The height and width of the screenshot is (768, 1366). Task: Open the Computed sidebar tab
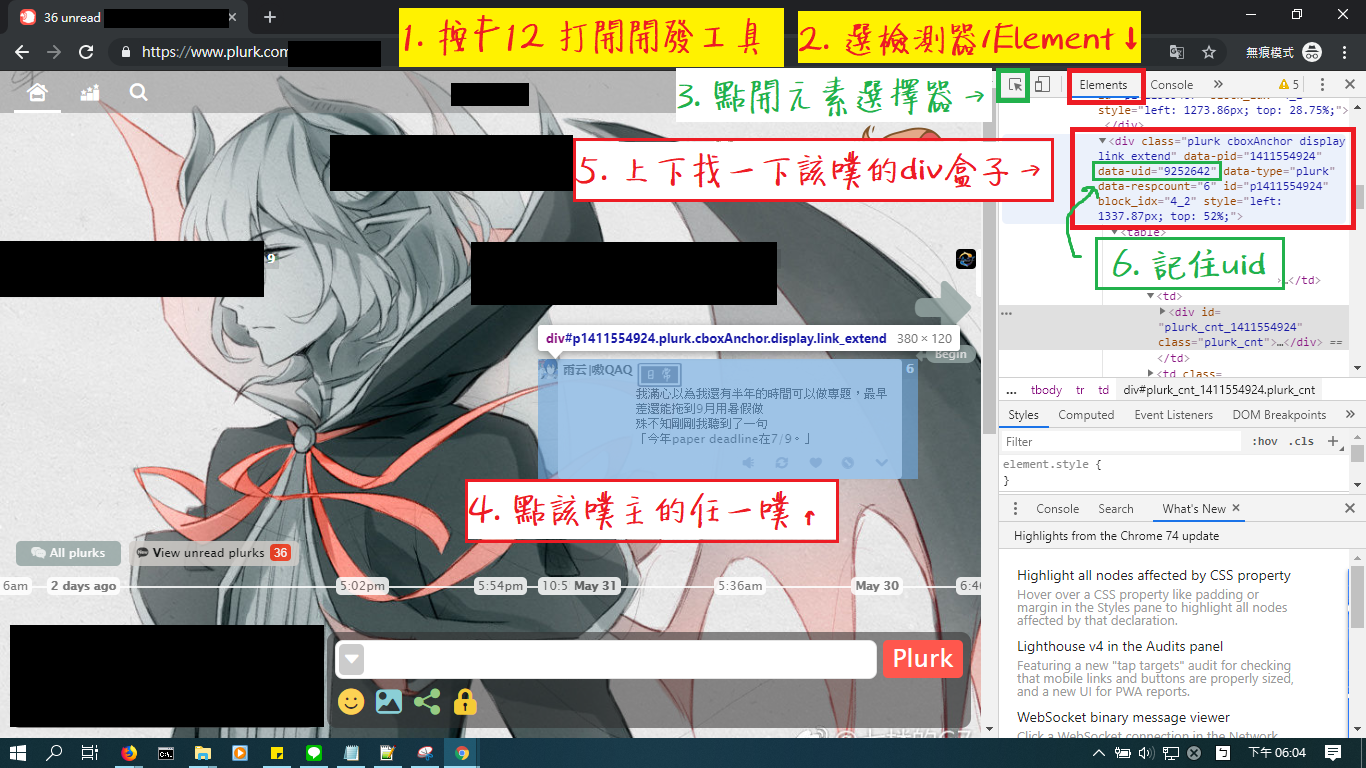click(1086, 415)
